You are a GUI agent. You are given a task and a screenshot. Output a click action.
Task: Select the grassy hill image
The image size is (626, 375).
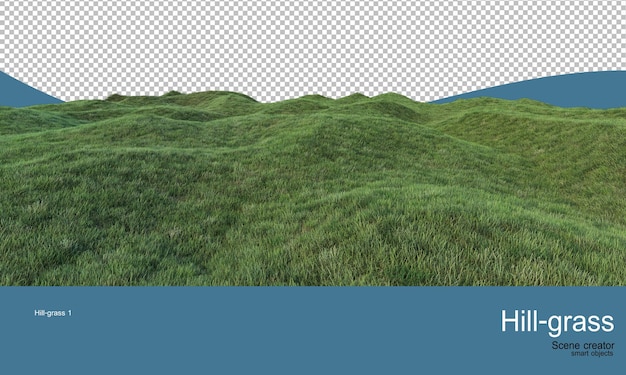click(313, 188)
